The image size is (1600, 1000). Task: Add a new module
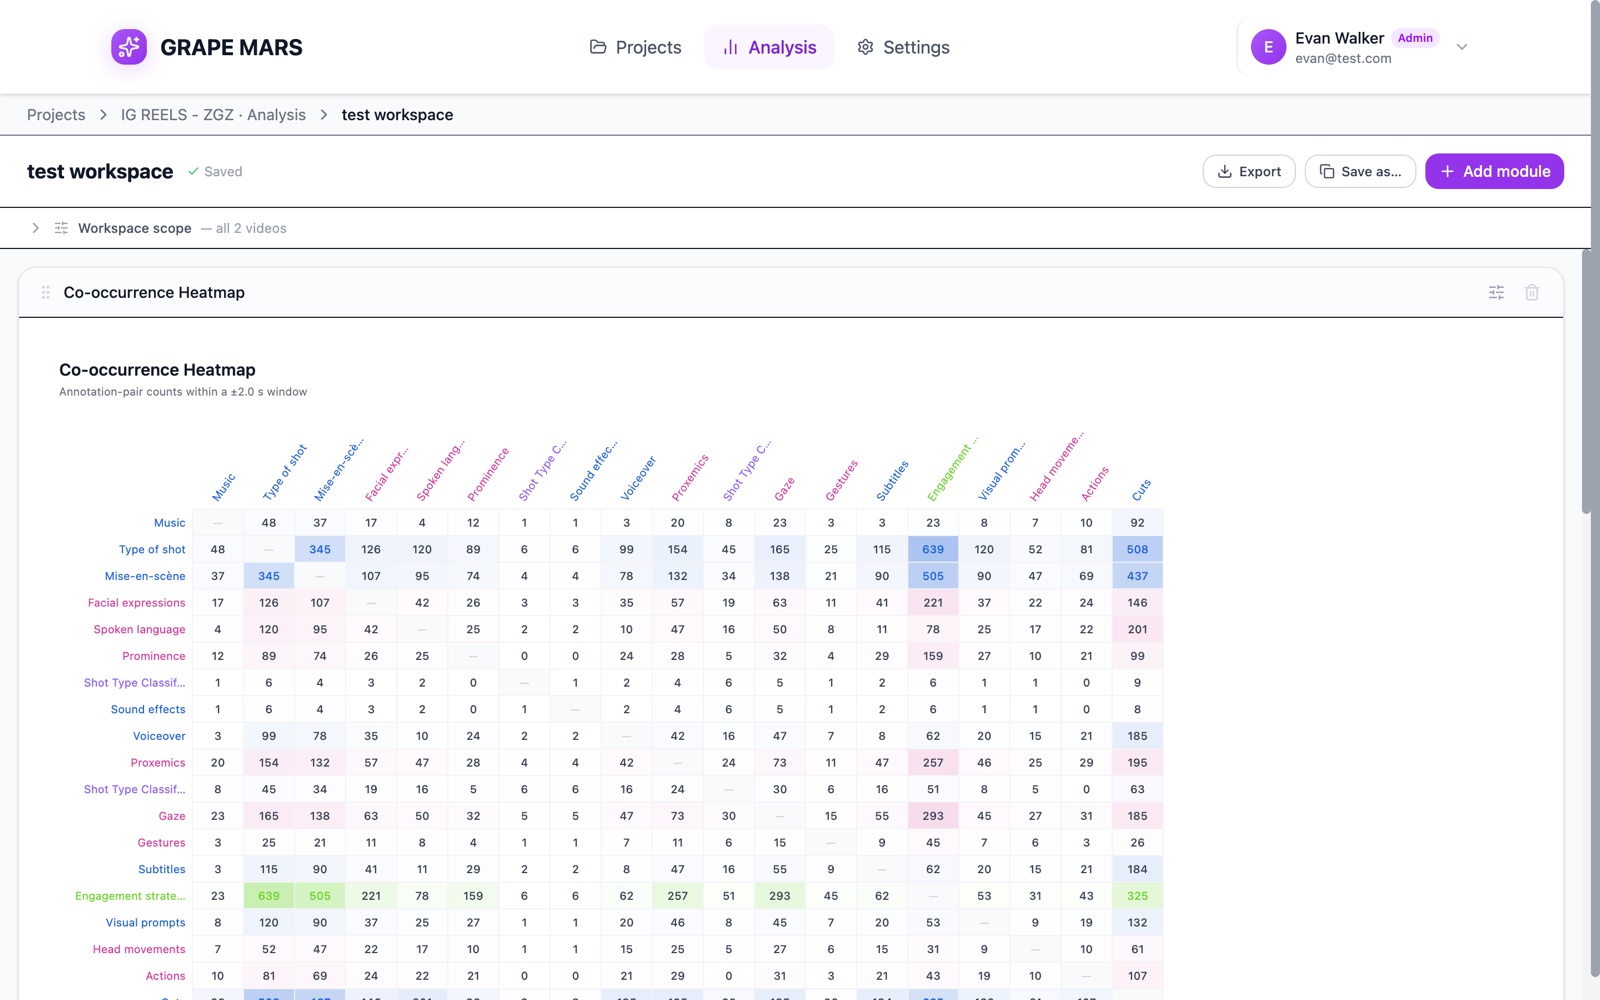1494,171
